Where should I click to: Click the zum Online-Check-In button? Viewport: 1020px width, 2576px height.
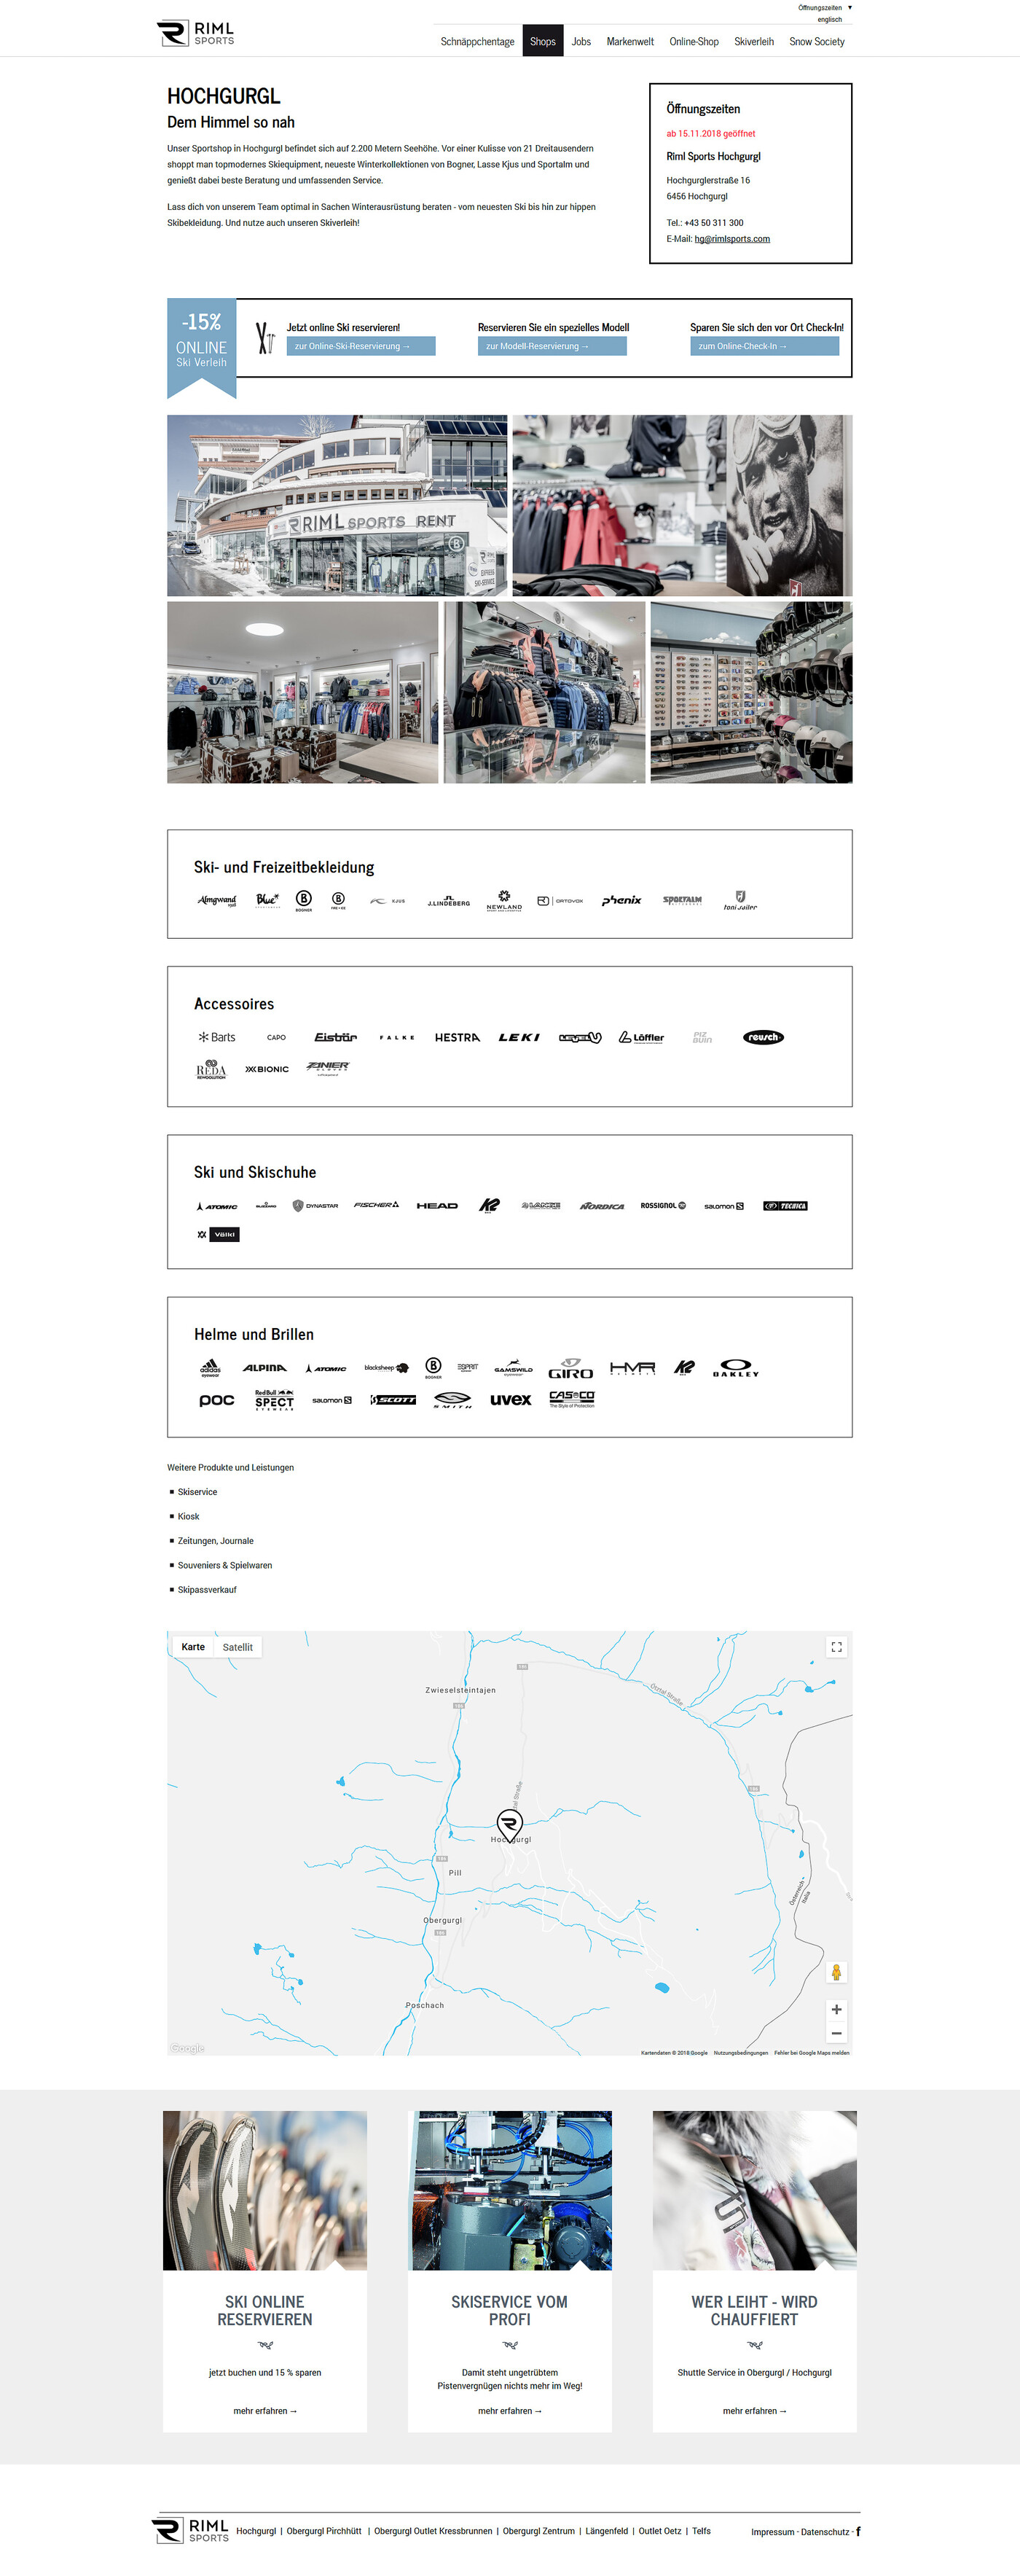[x=764, y=346]
